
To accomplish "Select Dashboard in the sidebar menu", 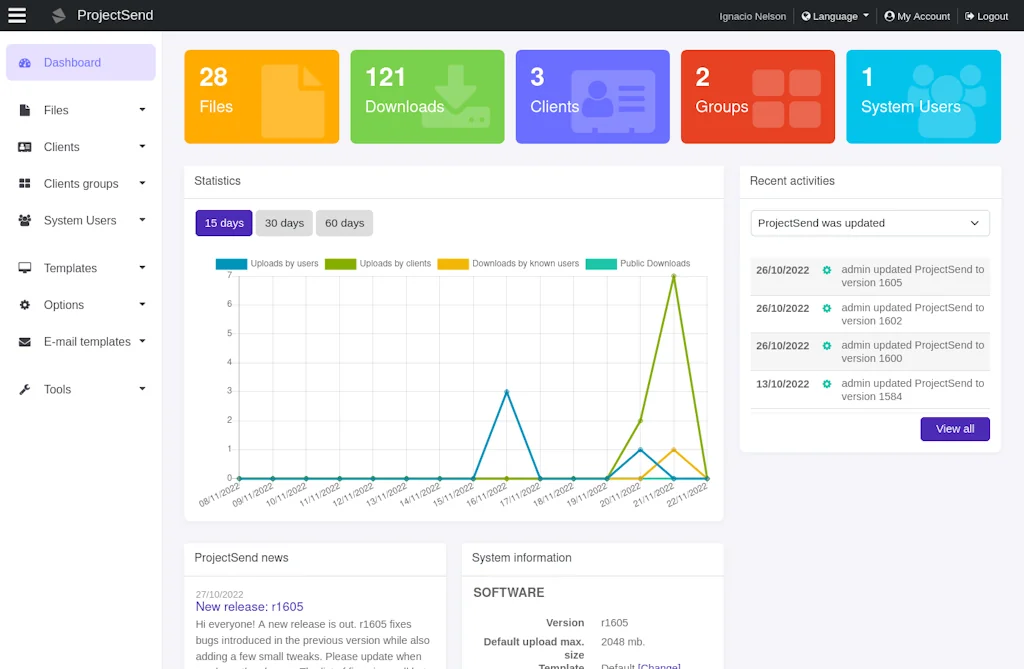I will [x=68, y=62].
